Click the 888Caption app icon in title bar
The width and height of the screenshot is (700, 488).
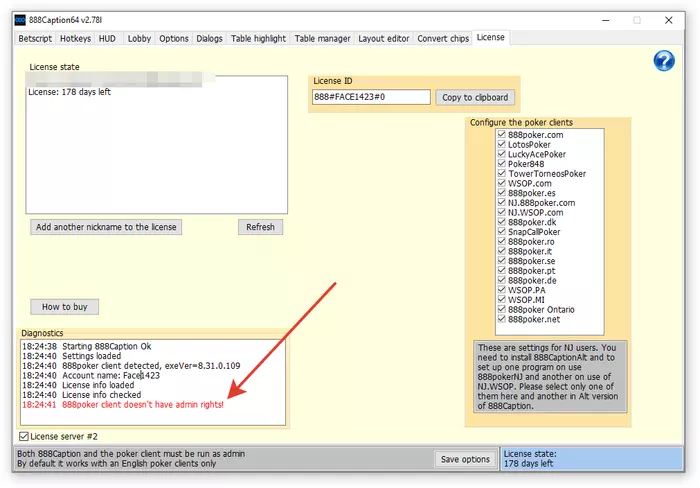pos(20,20)
